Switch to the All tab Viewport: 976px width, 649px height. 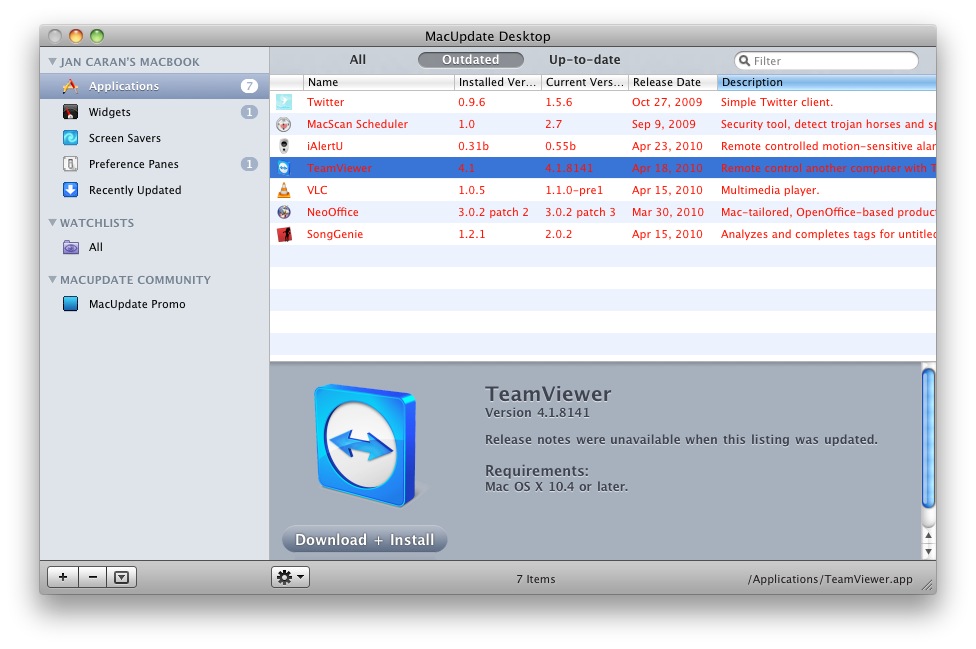pyautogui.click(x=358, y=60)
